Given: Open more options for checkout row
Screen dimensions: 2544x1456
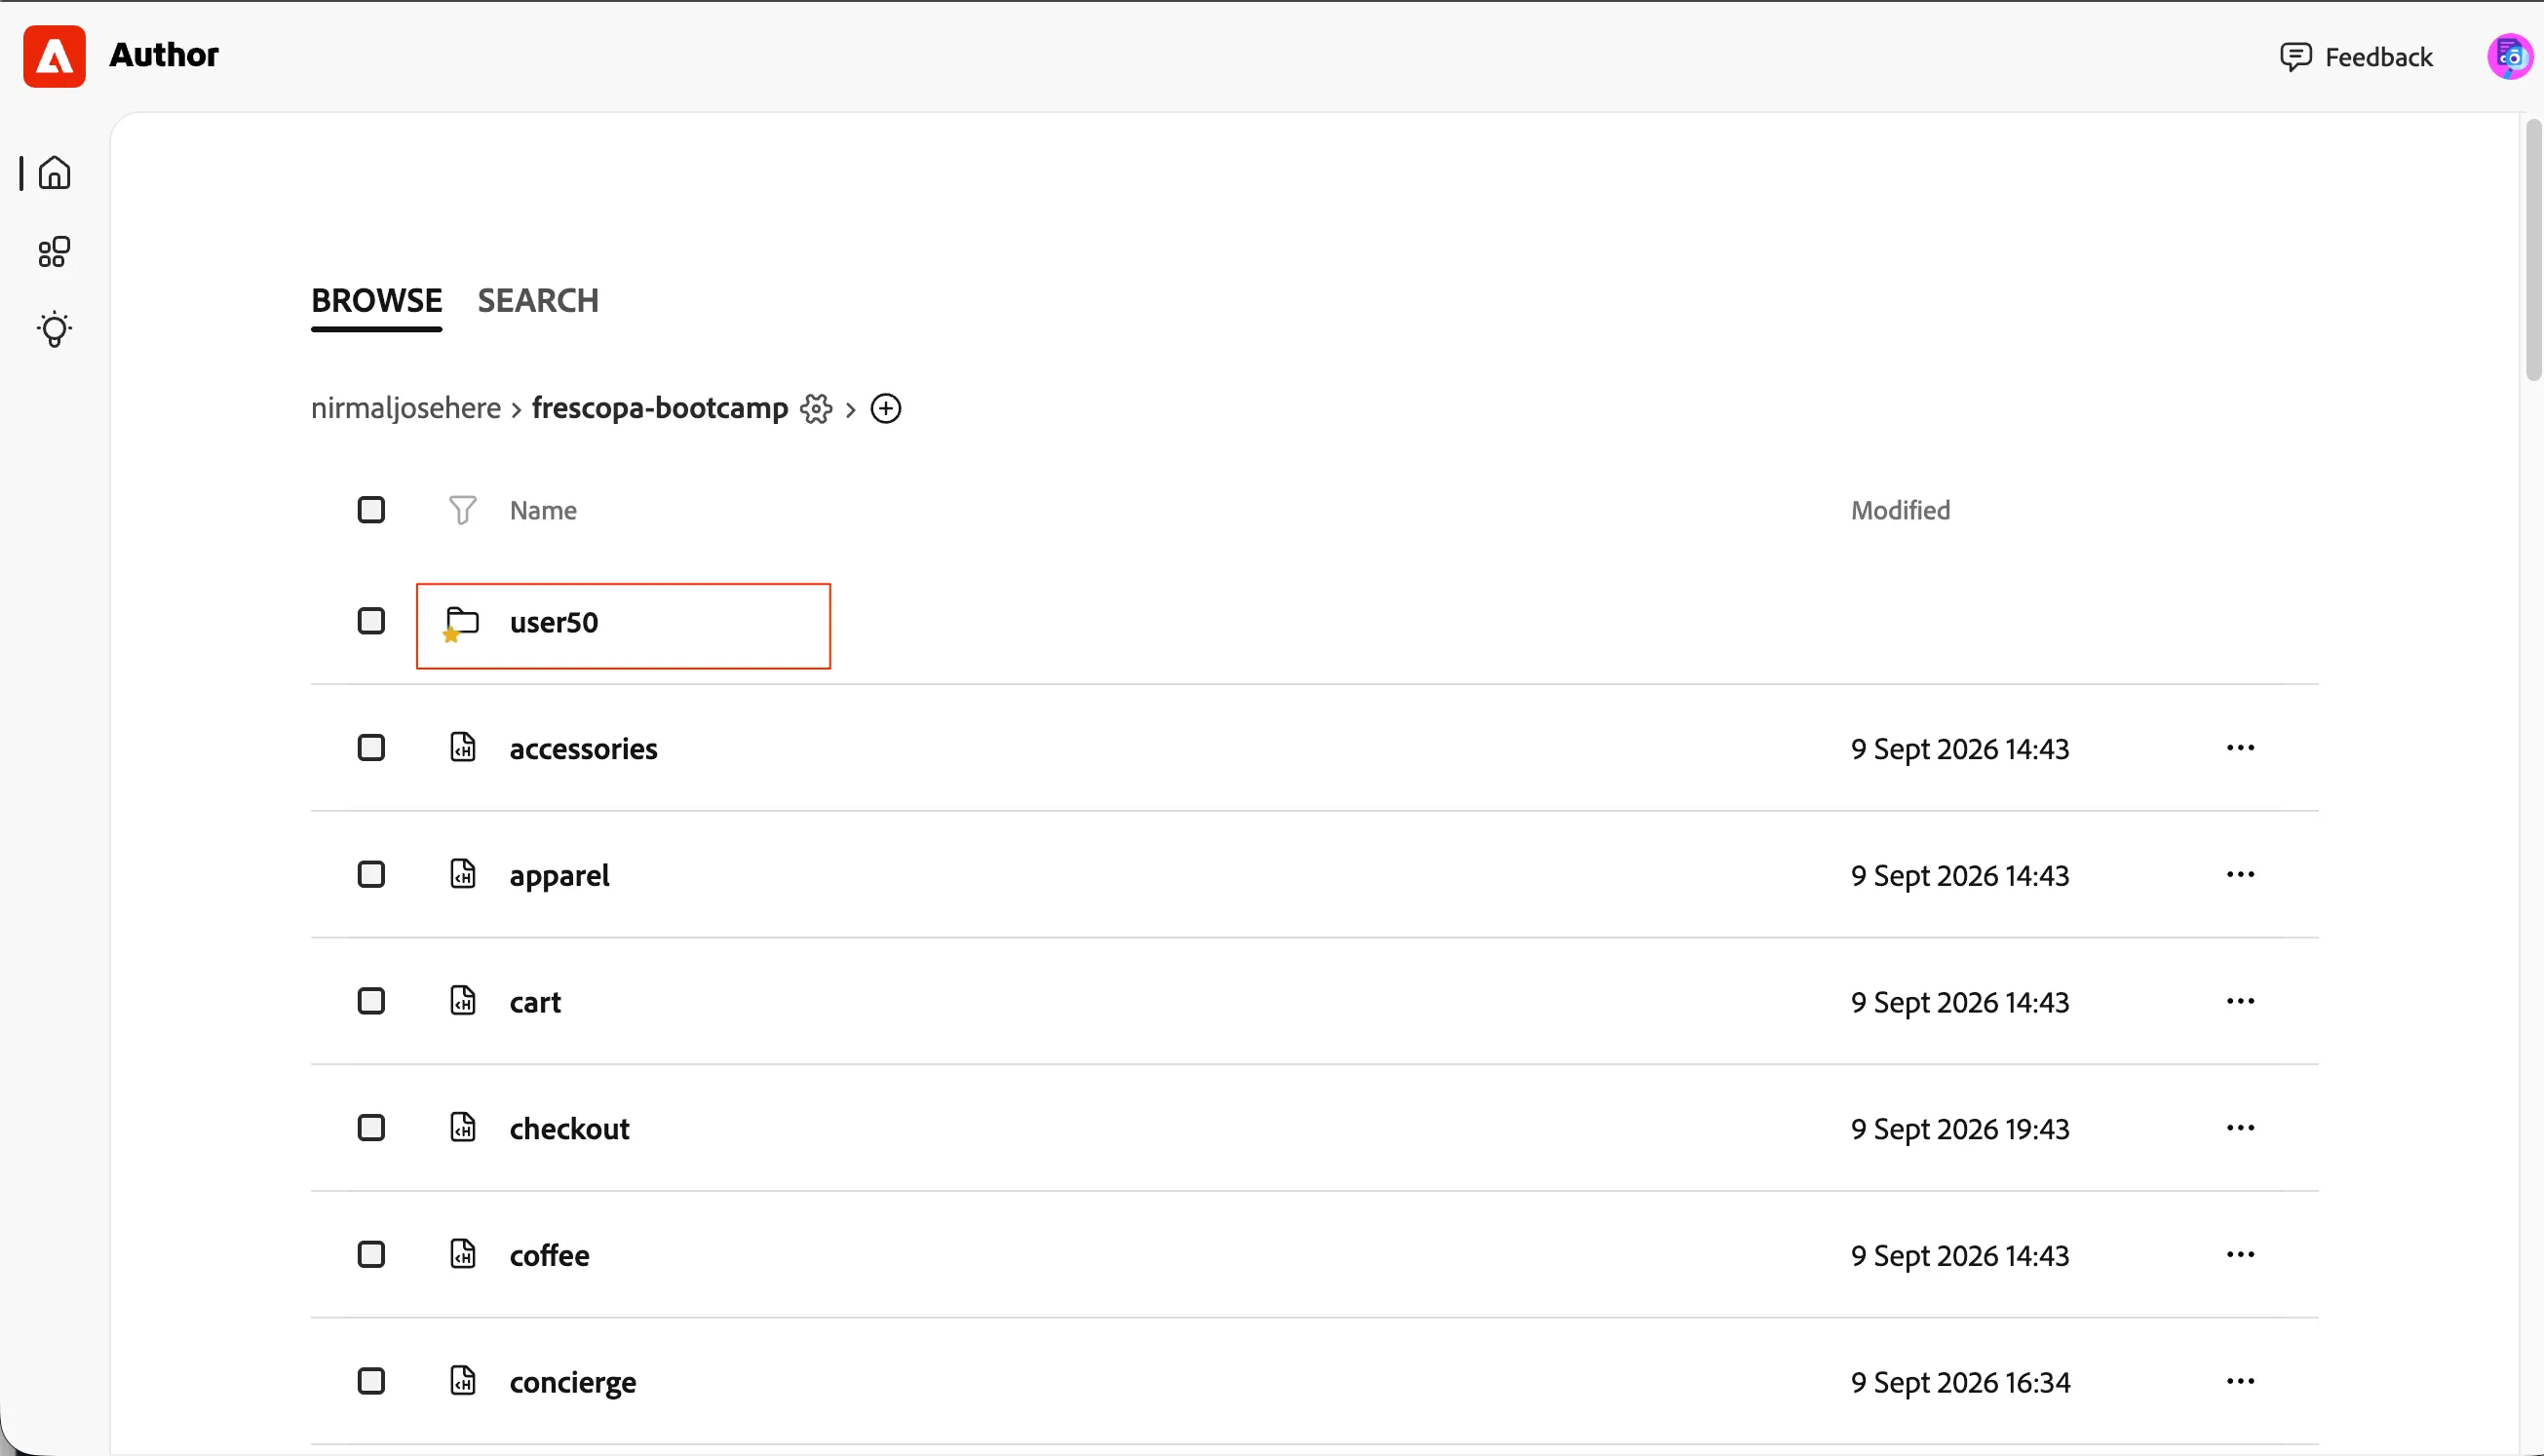Looking at the screenshot, I should pyautogui.click(x=2240, y=1128).
